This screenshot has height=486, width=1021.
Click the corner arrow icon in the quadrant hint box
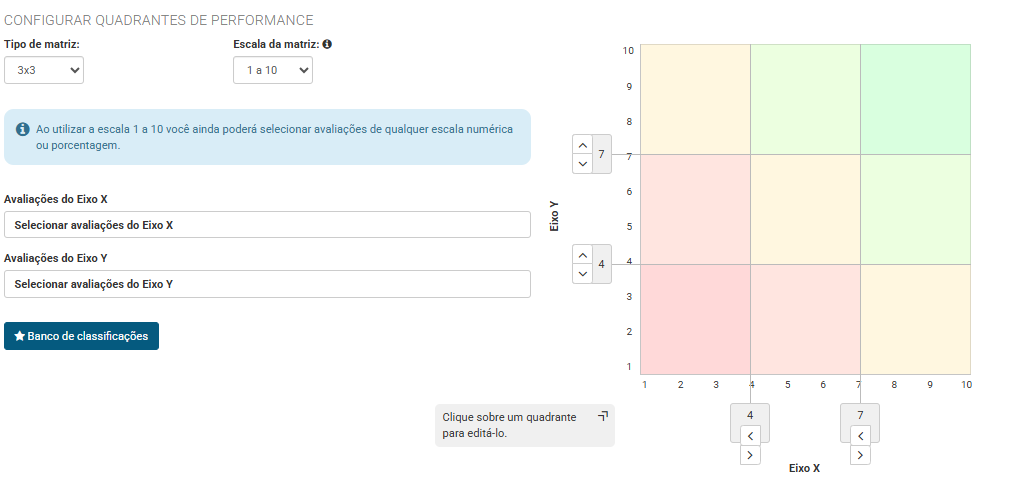[602, 415]
